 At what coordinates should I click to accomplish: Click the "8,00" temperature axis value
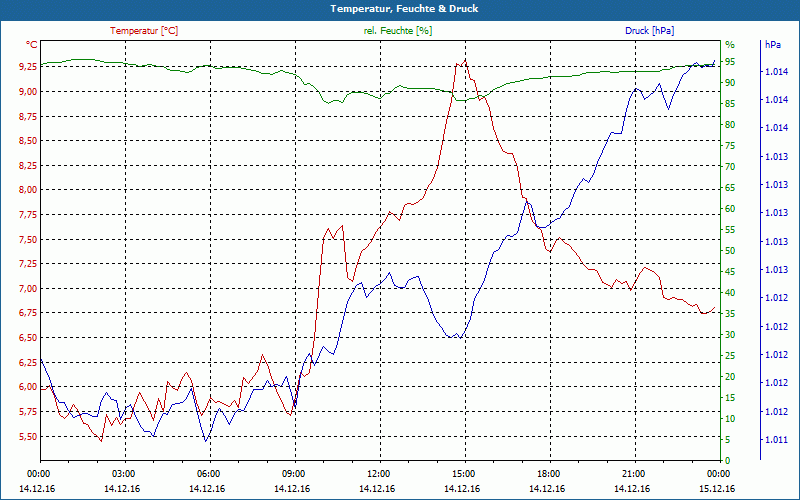pos(28,190)
